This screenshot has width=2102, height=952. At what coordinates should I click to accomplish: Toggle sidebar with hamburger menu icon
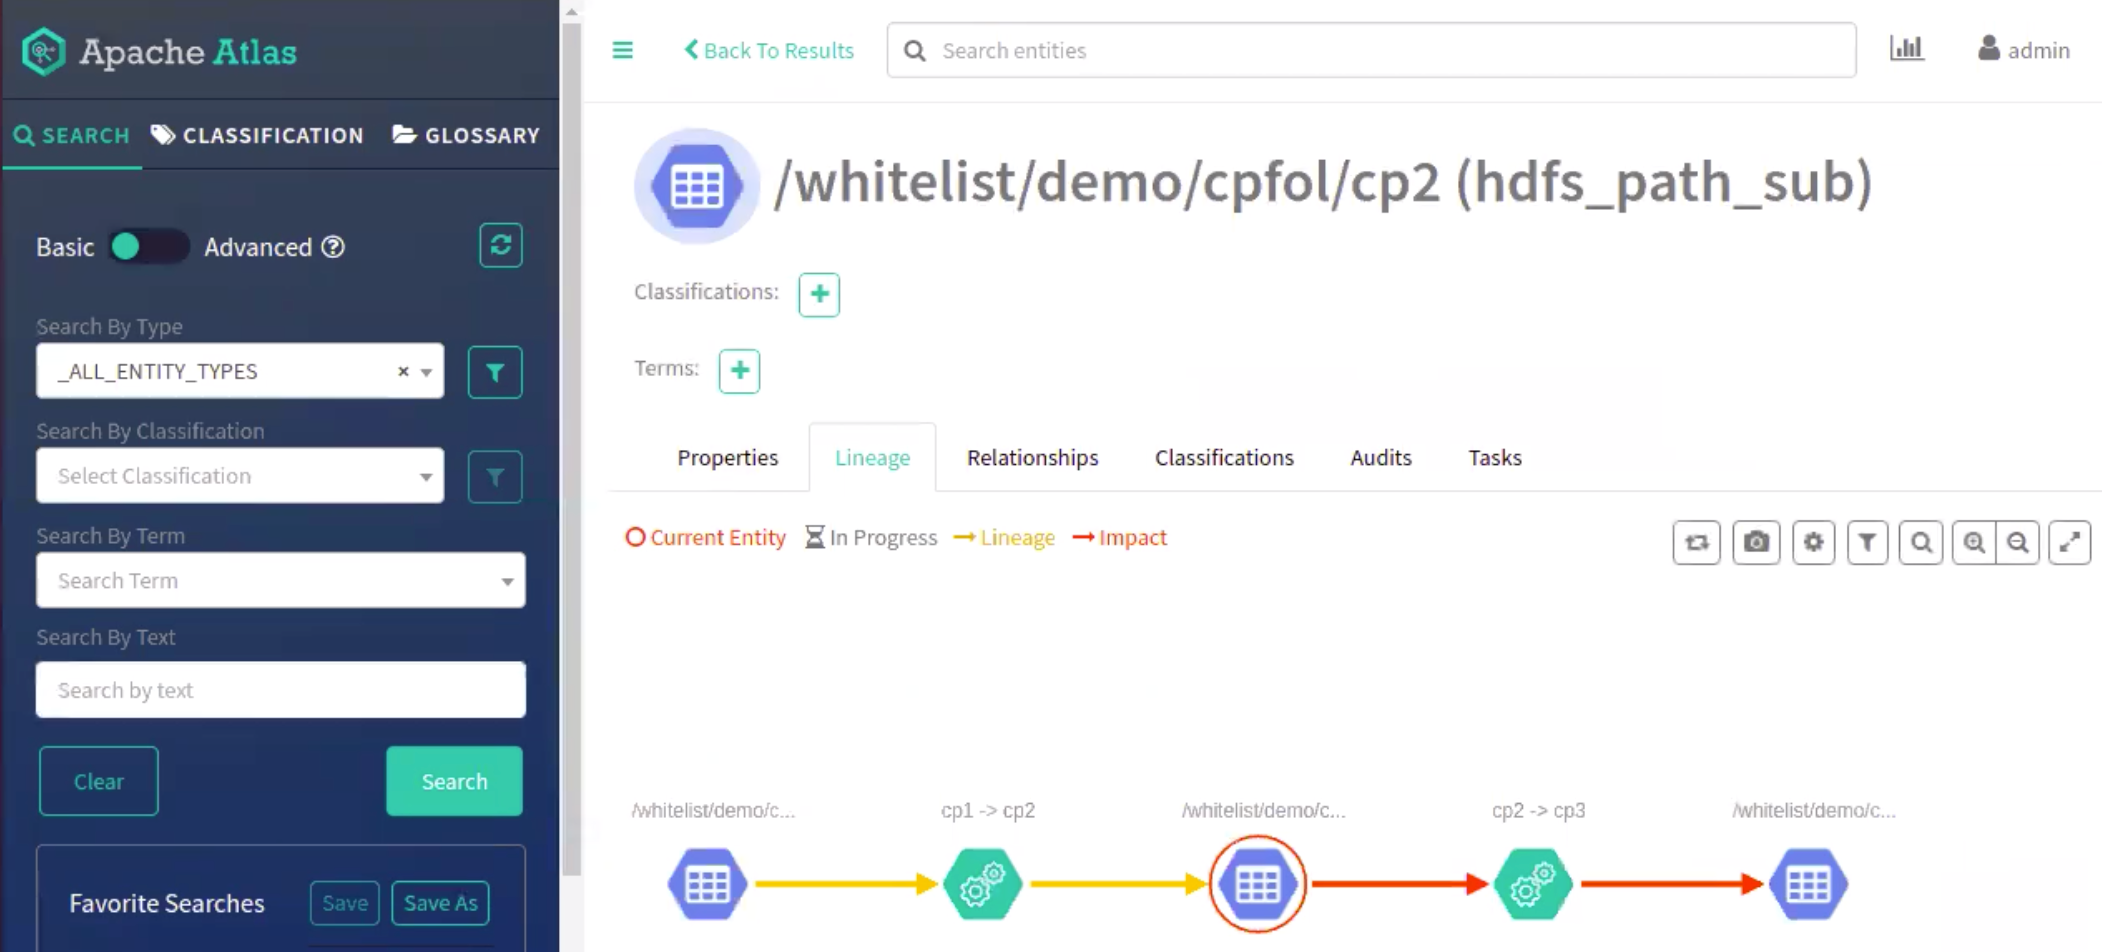622,50
